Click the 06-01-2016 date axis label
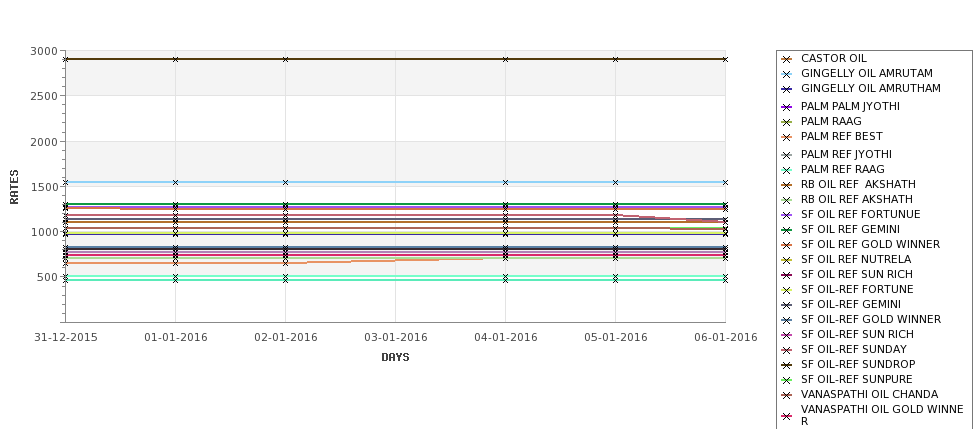This screenshot has height=429, width=975. [x=726, y=337]
